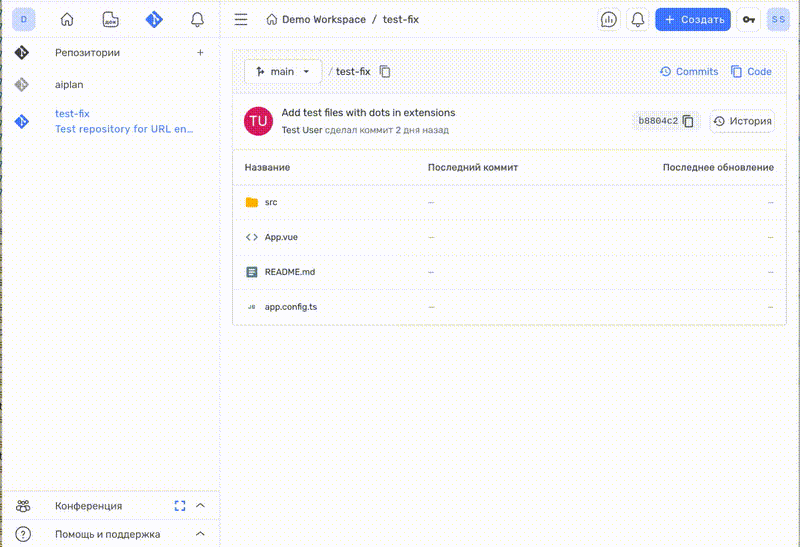Click the aiplan repository git icon

click(x=21, y=85)
